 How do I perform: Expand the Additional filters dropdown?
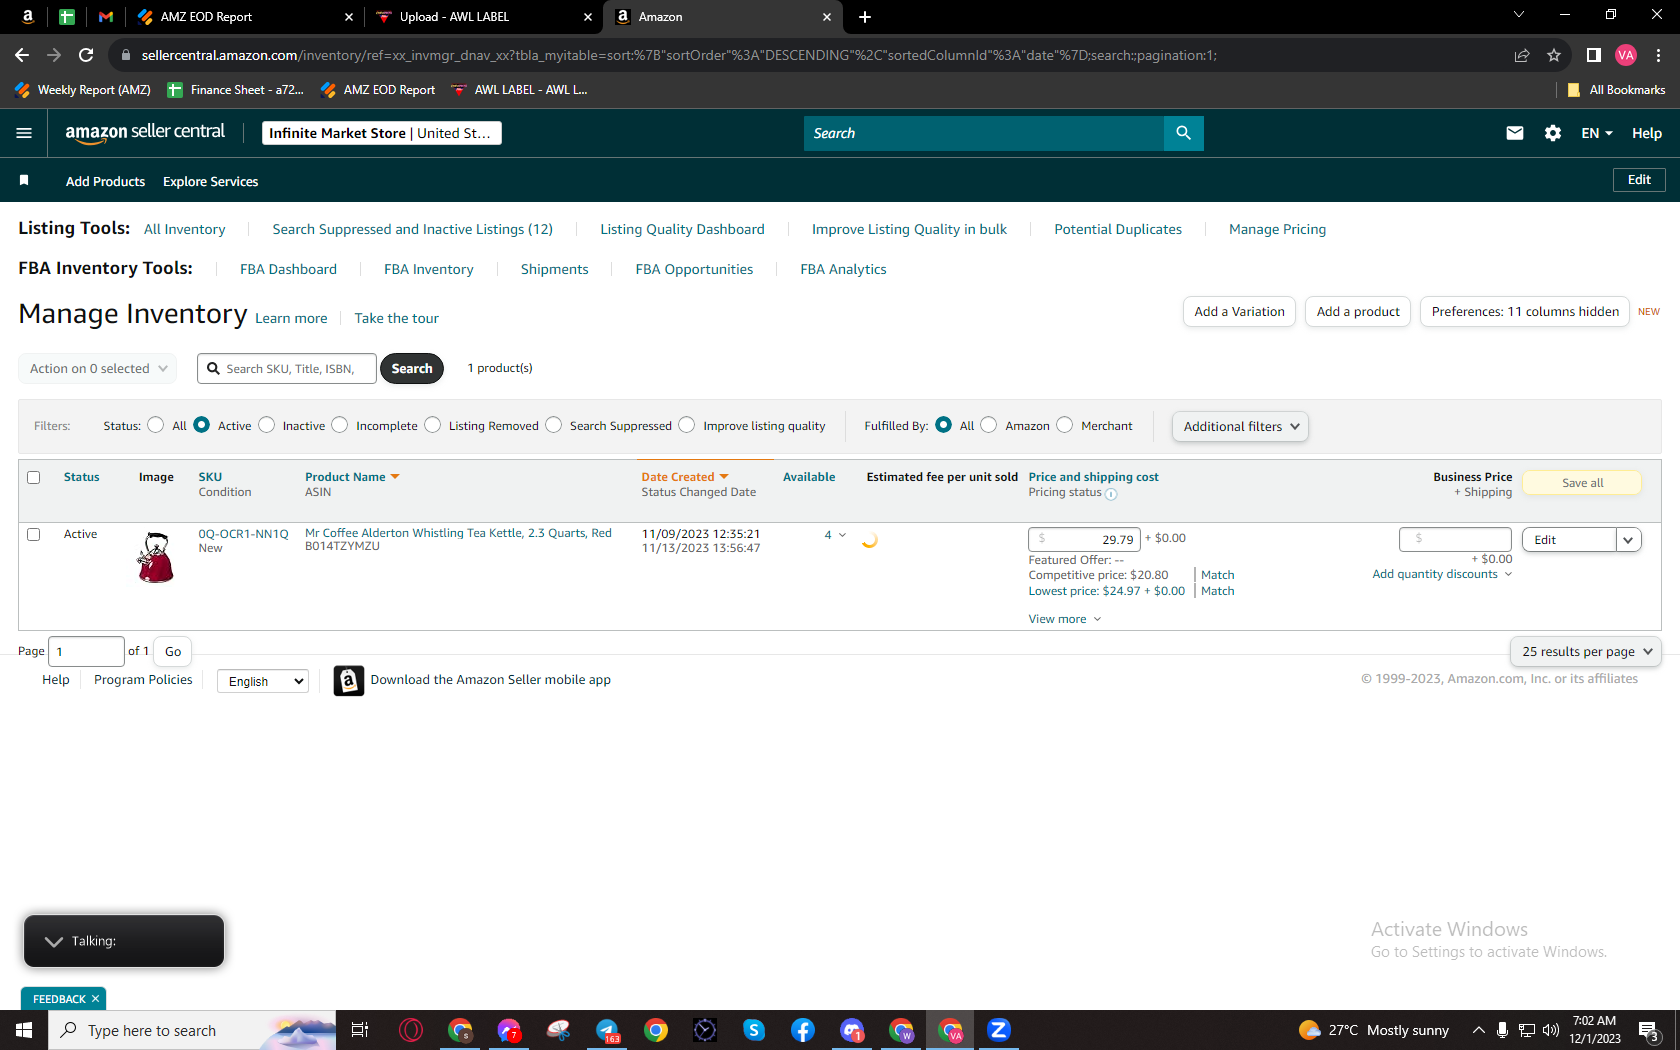1240,427
